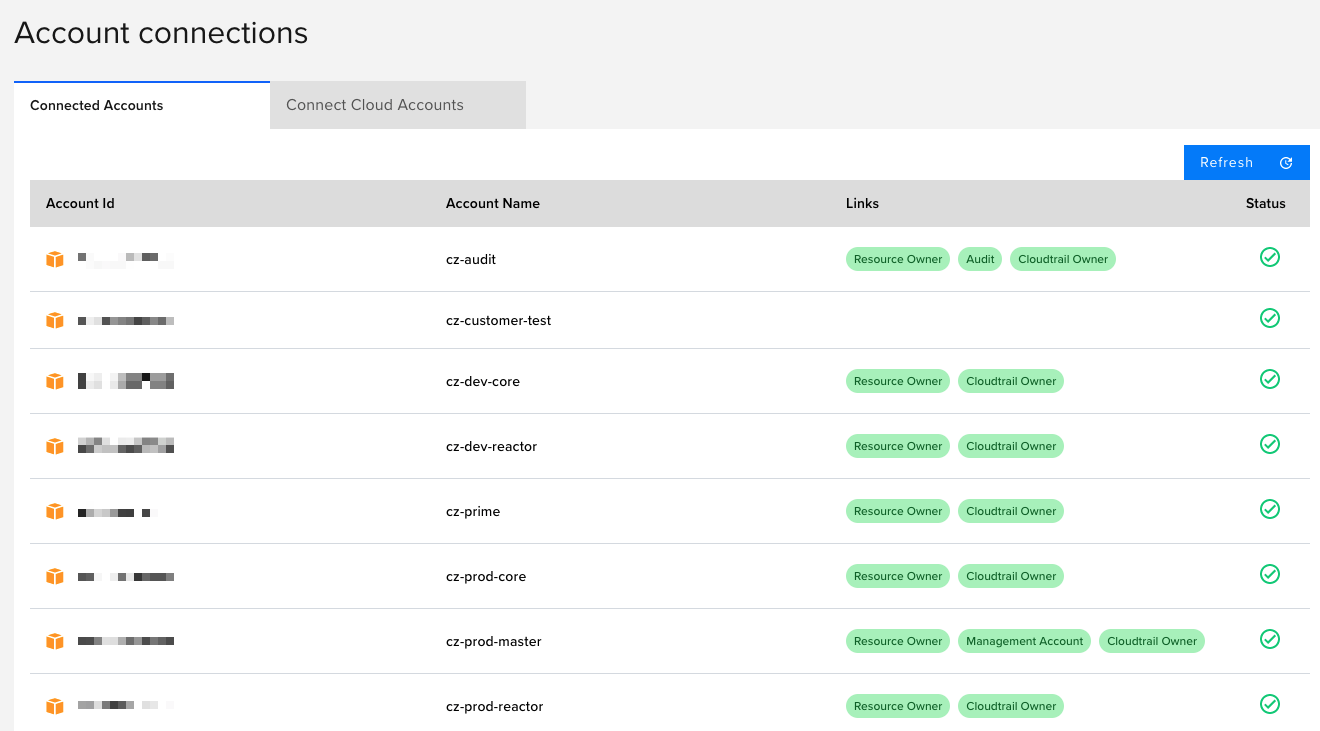Click the status checkmark for cz-dev-reactor
The image size is (1320, 731).
coord(1270,444)
